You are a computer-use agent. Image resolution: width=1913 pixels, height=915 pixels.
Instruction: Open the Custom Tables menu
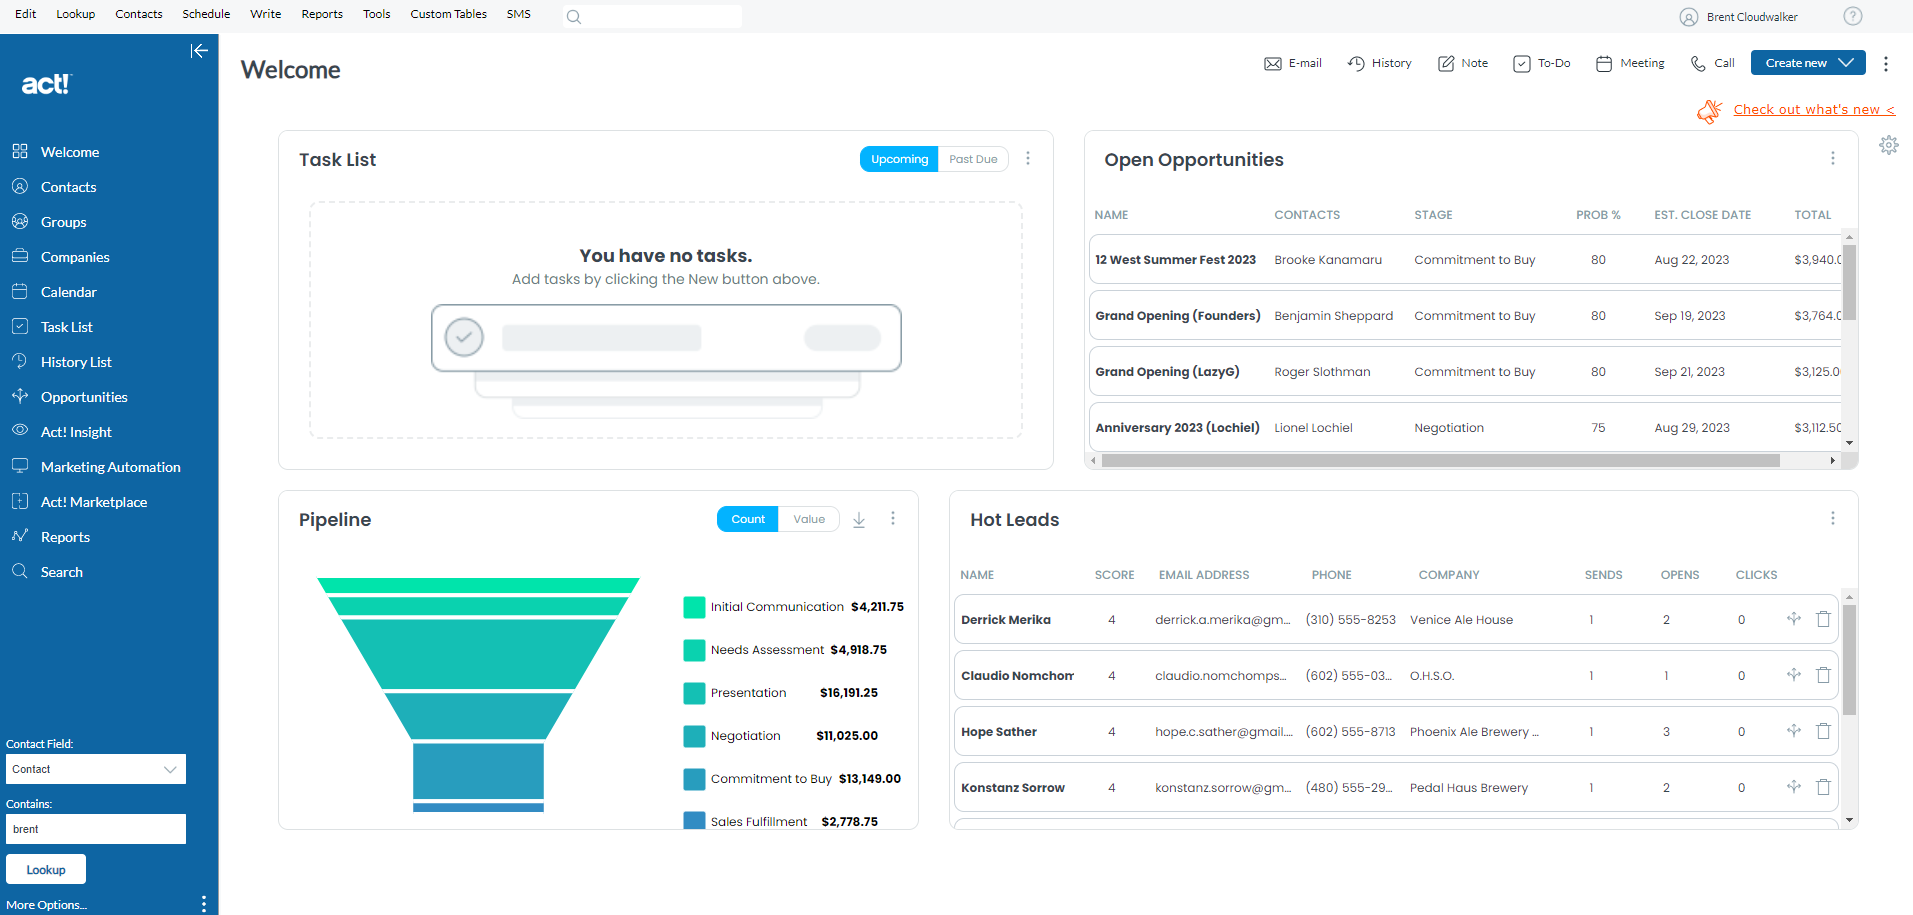(x=448, y=14)
